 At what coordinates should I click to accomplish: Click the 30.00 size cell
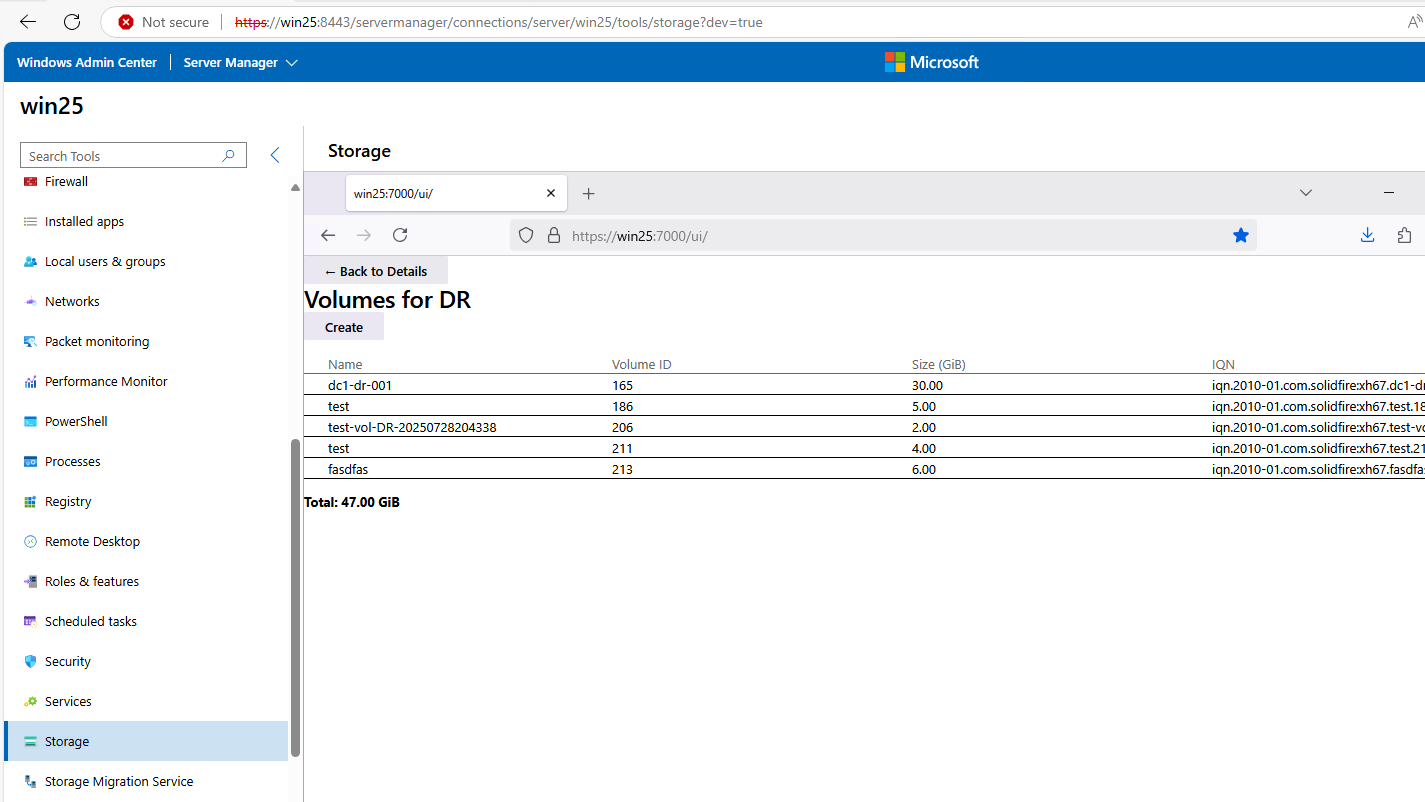pos(927,385)
